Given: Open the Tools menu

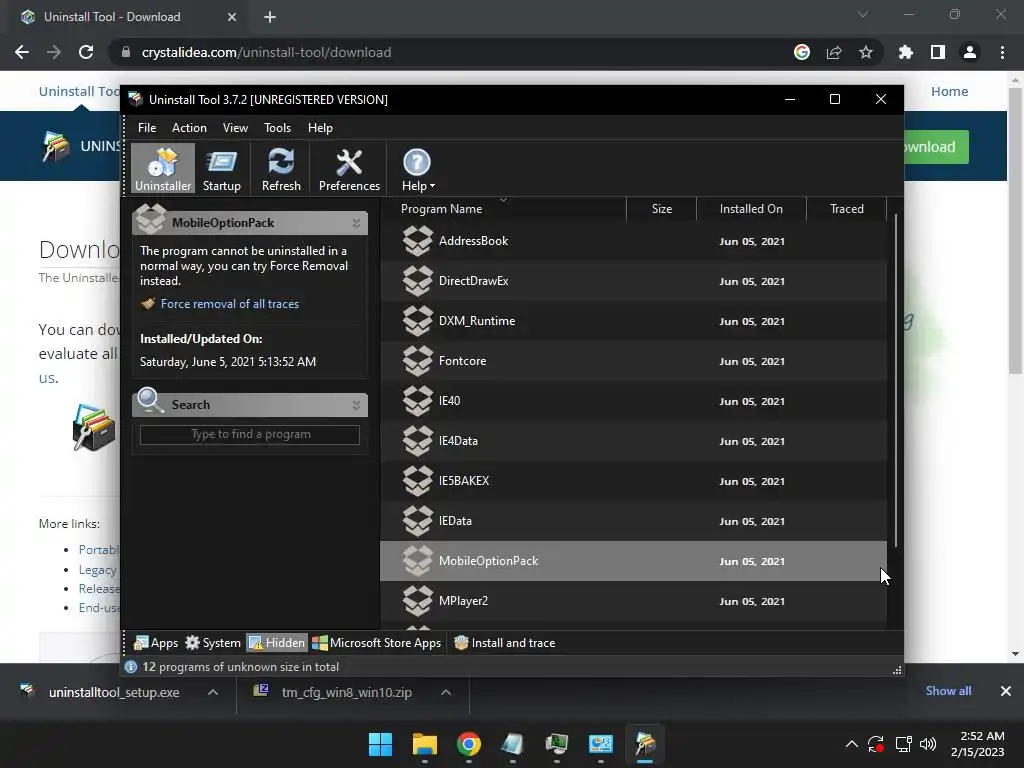Looking at the screenshot, I should pos(278,128).
